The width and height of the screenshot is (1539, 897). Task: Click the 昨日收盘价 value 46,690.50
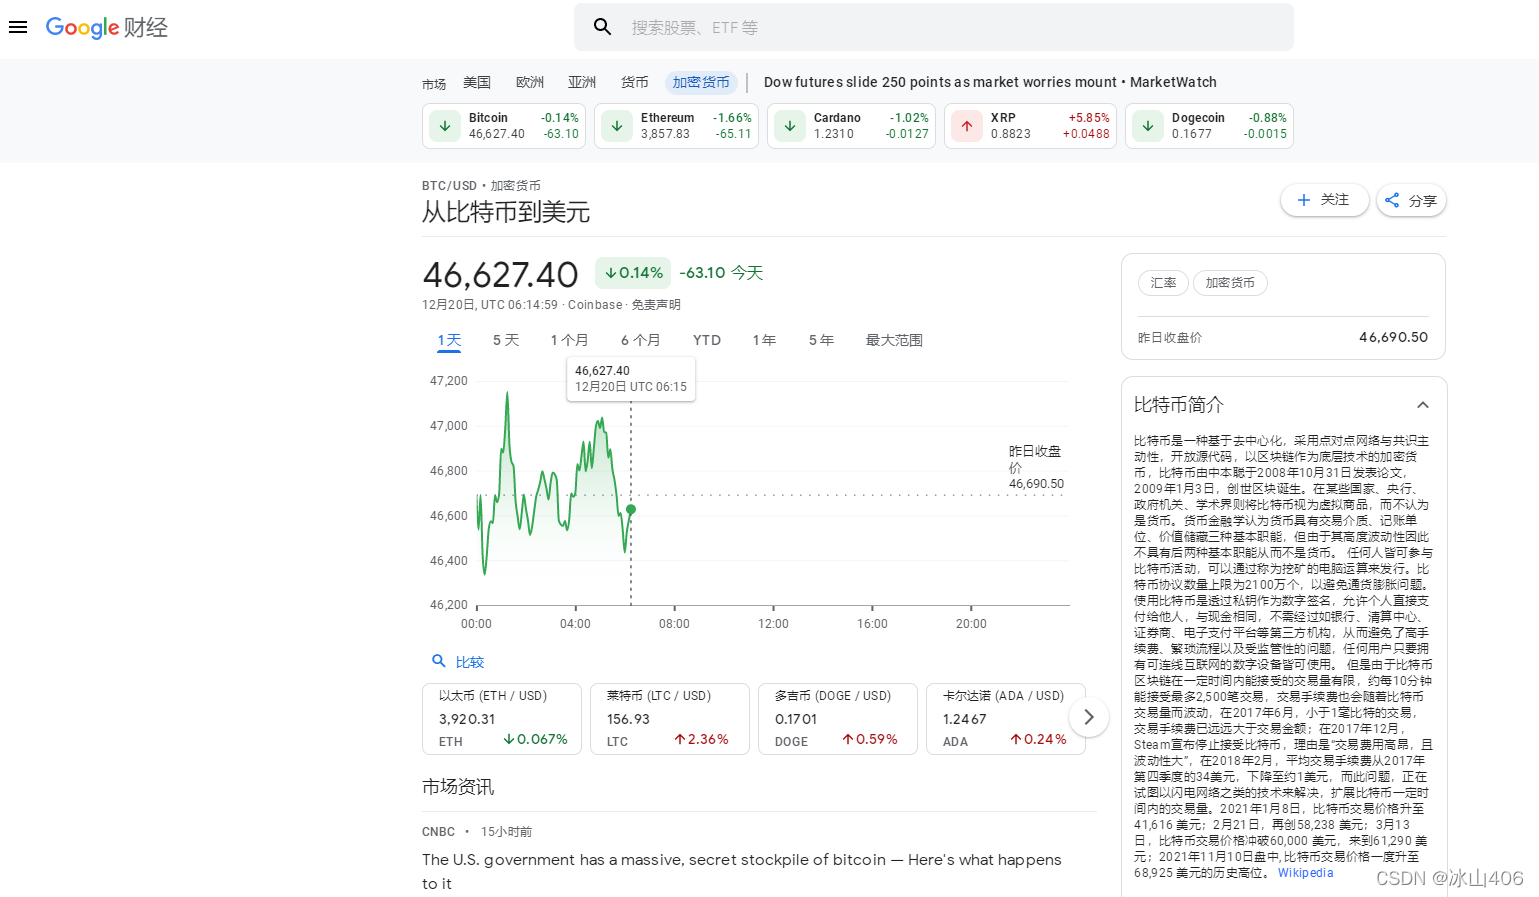point(1393,337)
